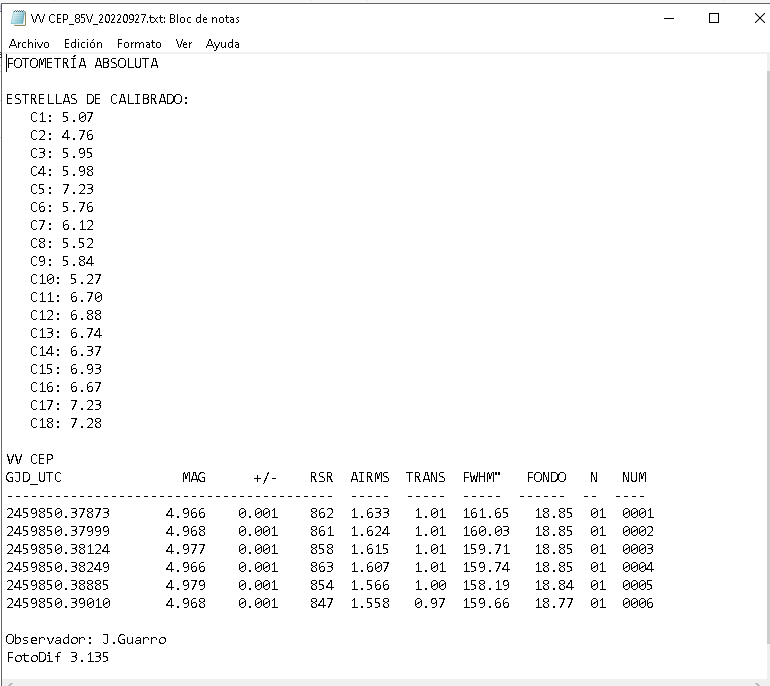Viewport: 770px width, 686px height.
Task: Click the FotoDif 3.135 line
Action: (58, 657)
